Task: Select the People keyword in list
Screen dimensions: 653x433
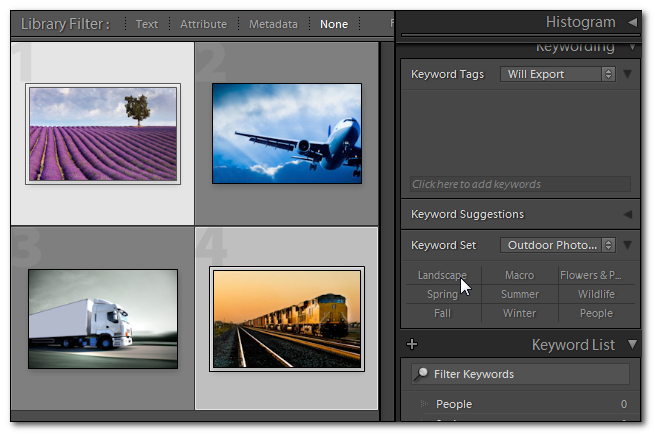Action: coord(454,404)
